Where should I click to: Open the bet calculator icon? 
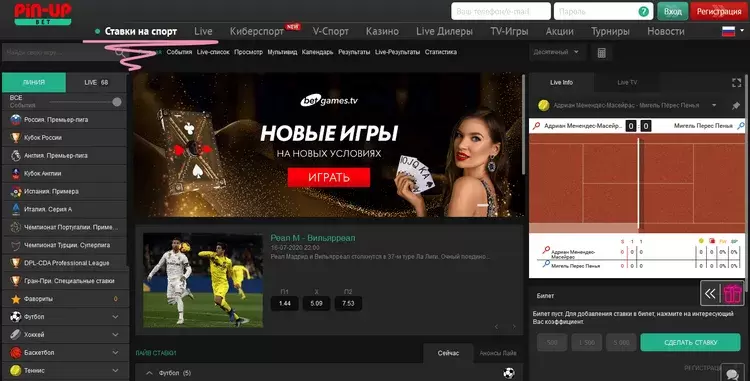point(601,53)
